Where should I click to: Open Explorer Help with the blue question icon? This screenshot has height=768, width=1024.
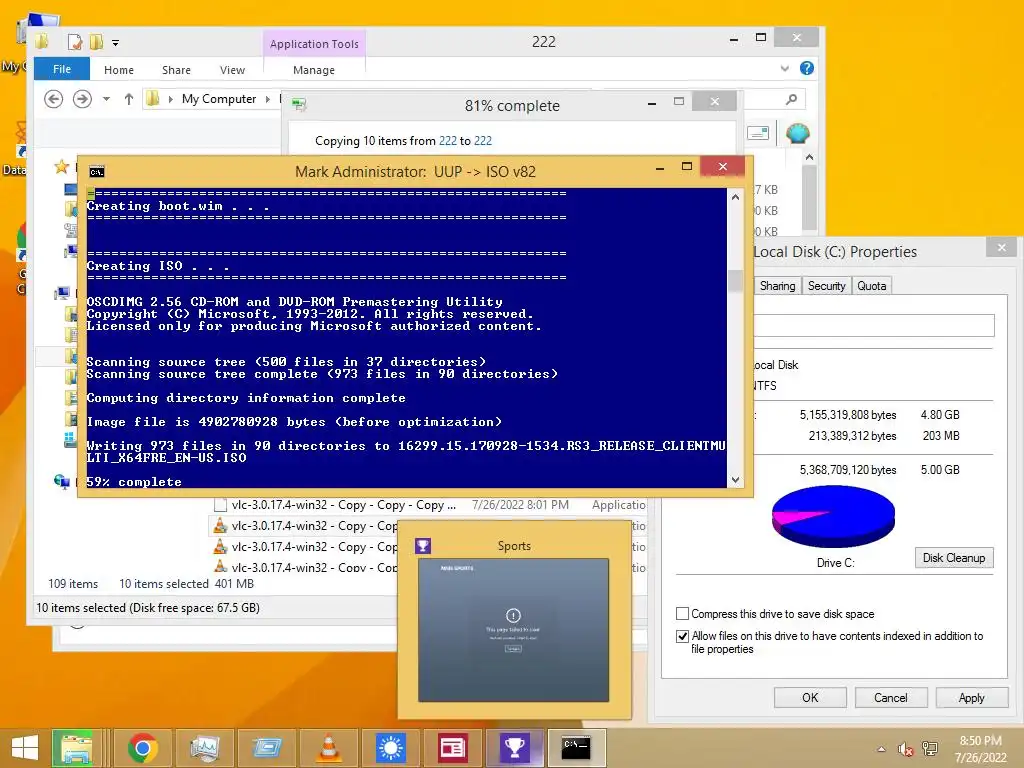pyautogui.click(x=807, y=68)
